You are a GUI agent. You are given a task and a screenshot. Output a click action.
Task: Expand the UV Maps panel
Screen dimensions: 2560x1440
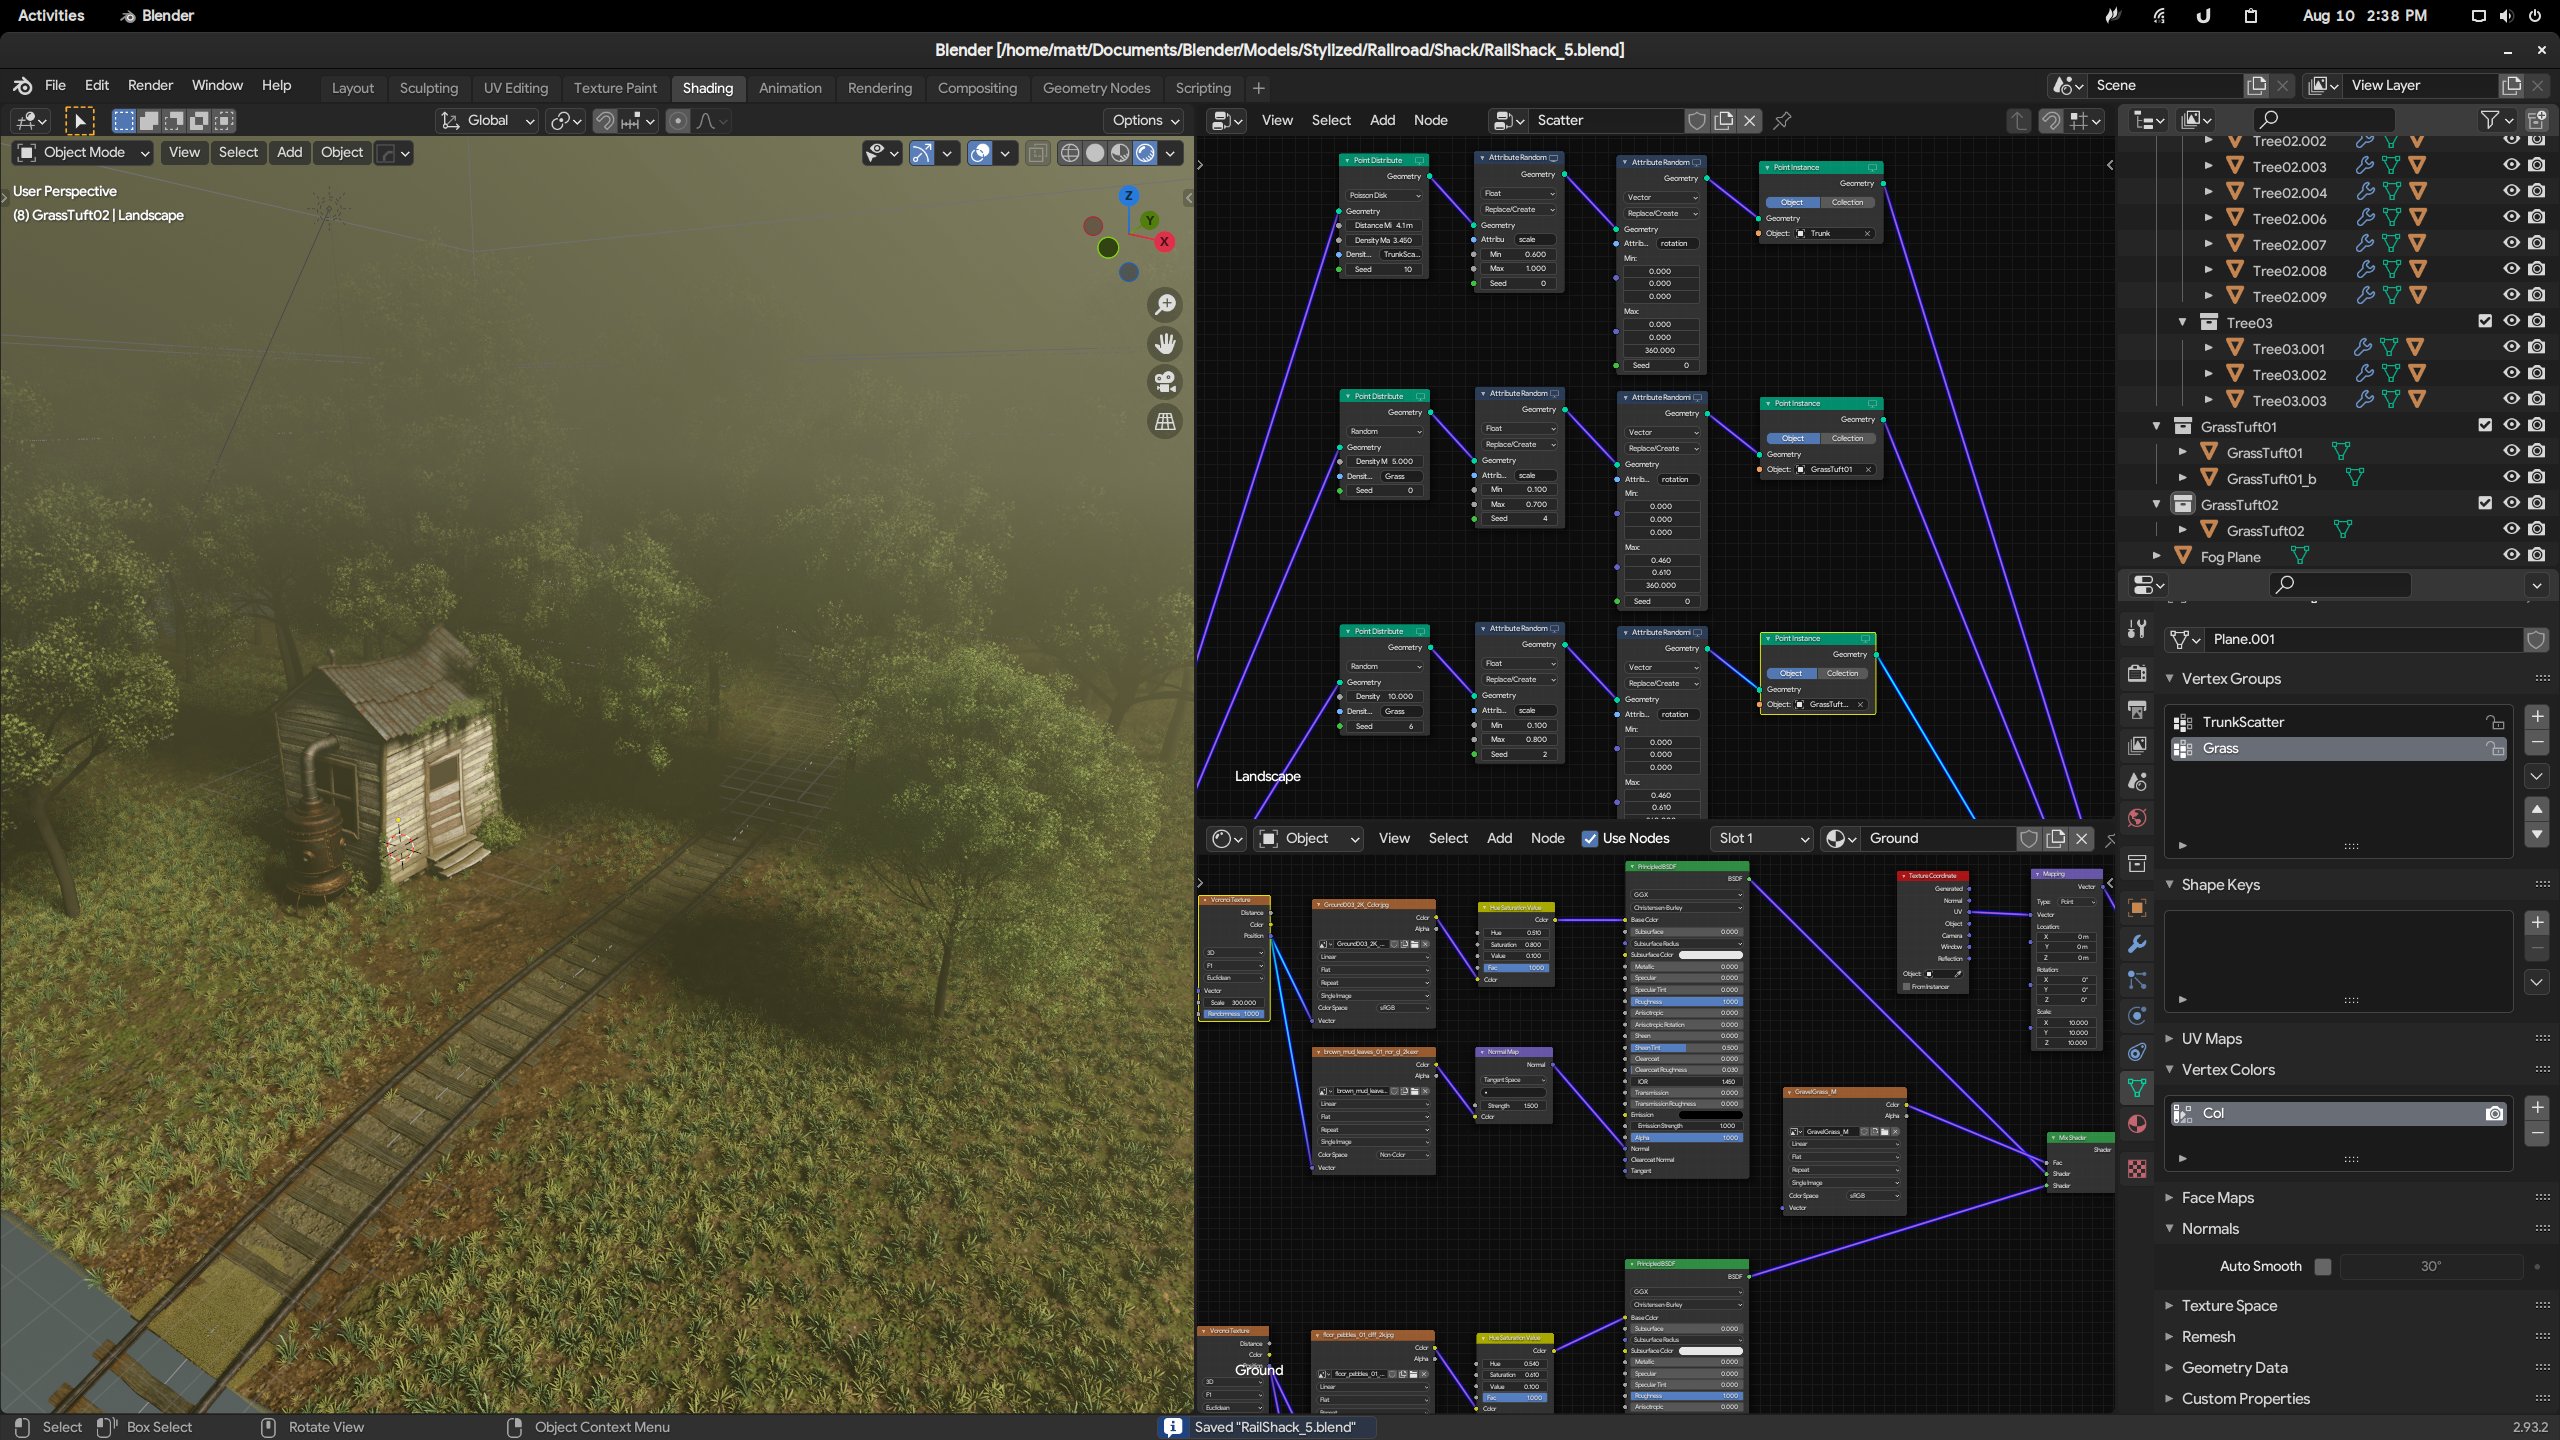2169,1038
